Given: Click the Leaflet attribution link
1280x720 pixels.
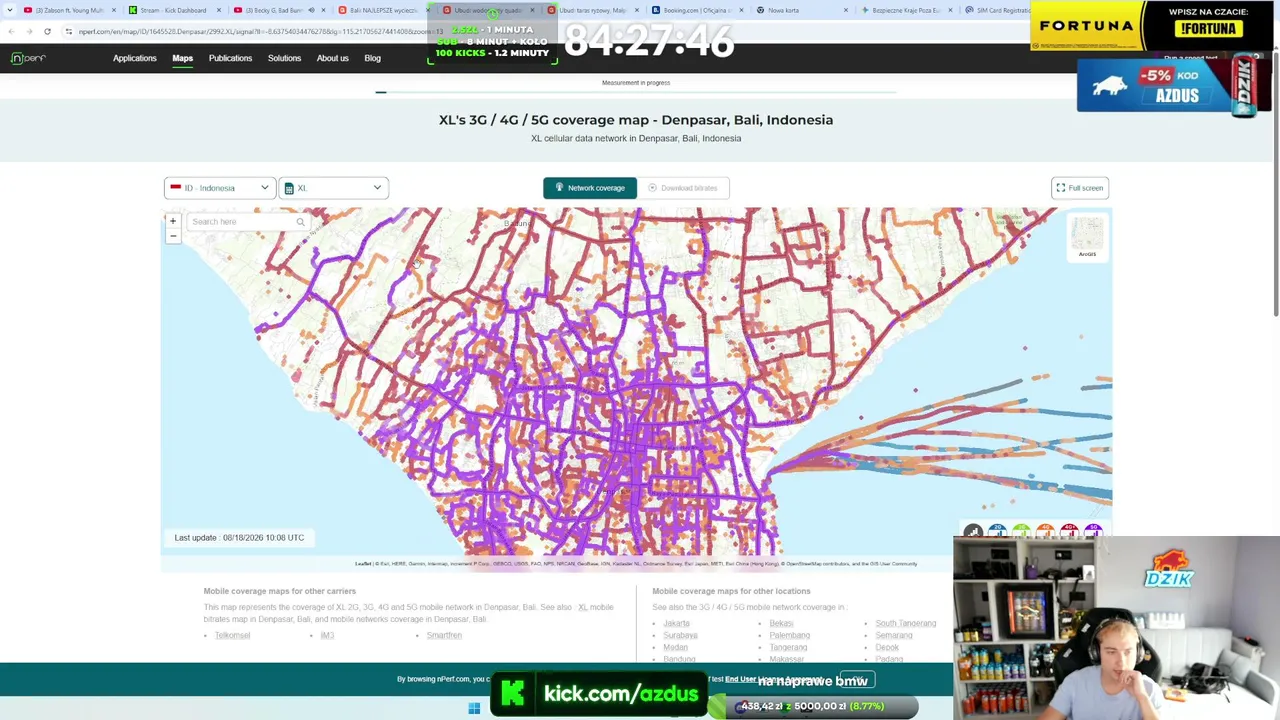Looking at the screenshot, I should [x=363, y=564].
